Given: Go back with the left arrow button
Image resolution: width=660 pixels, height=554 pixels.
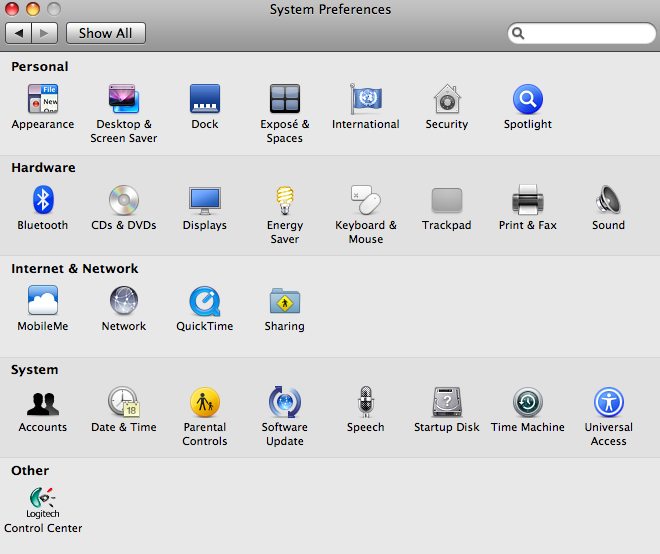Looking at the screenshot, I should pyautogui.click(x=18, y=33).
